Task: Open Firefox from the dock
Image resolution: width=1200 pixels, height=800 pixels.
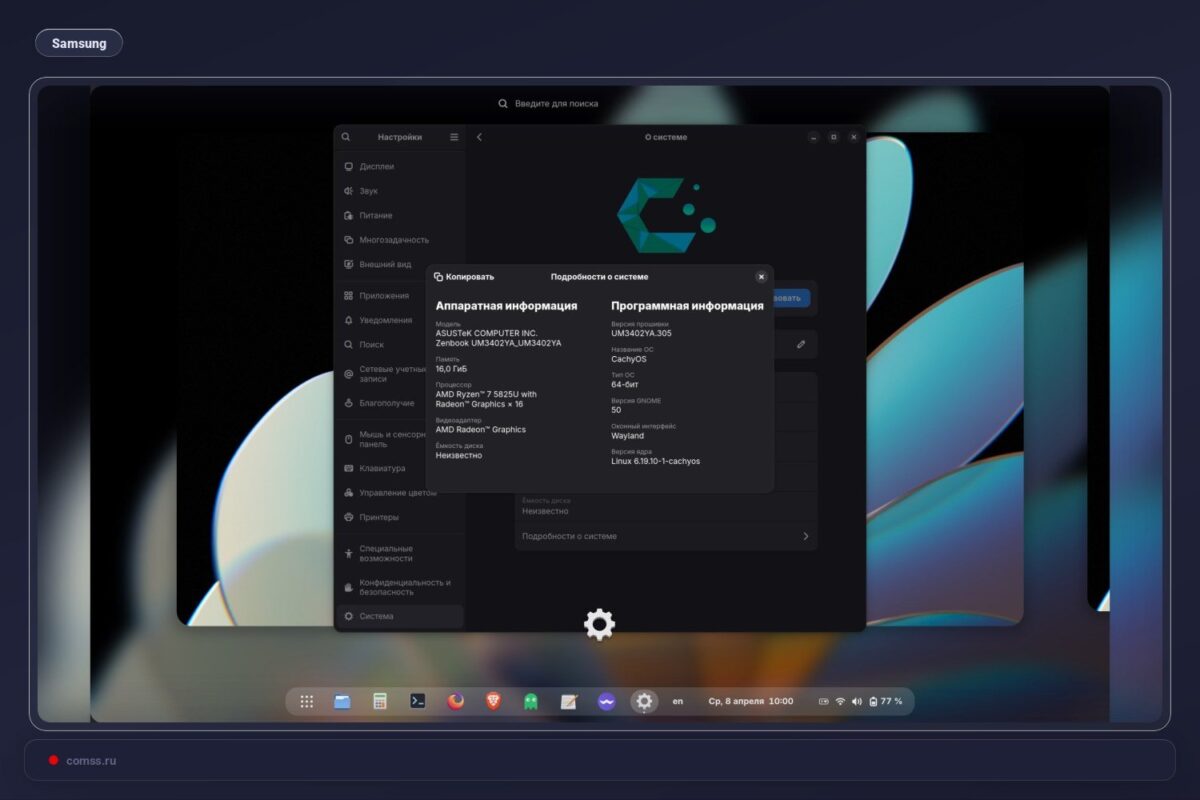Action: coord(456,701)
